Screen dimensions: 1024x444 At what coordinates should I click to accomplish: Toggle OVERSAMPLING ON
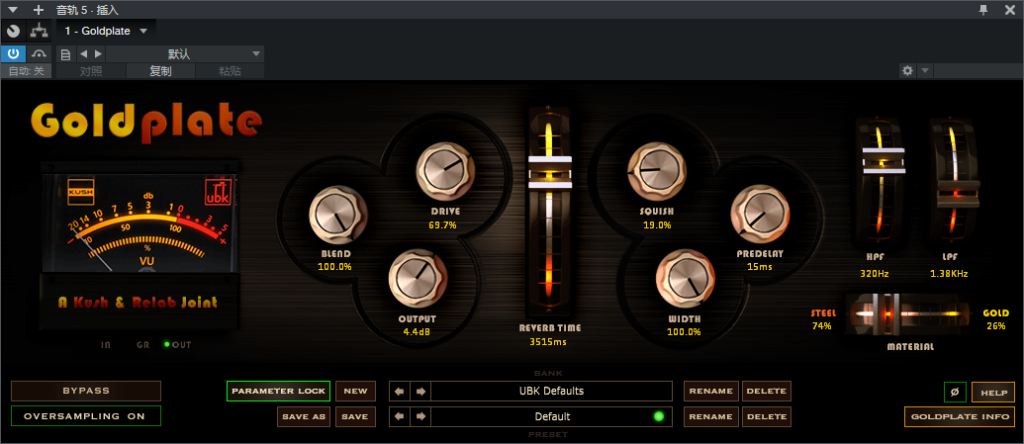pyautogui.click(x=86, y=416)
